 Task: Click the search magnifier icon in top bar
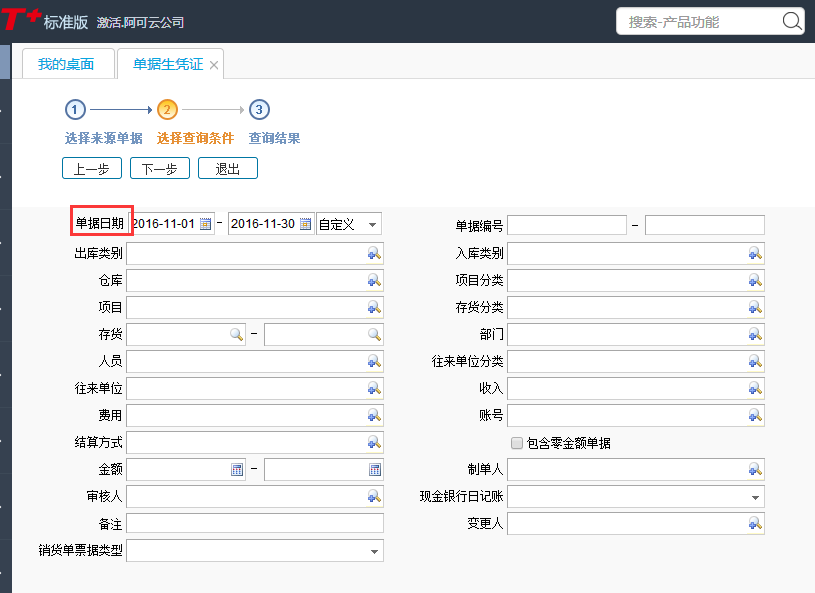tap(791, 21)
